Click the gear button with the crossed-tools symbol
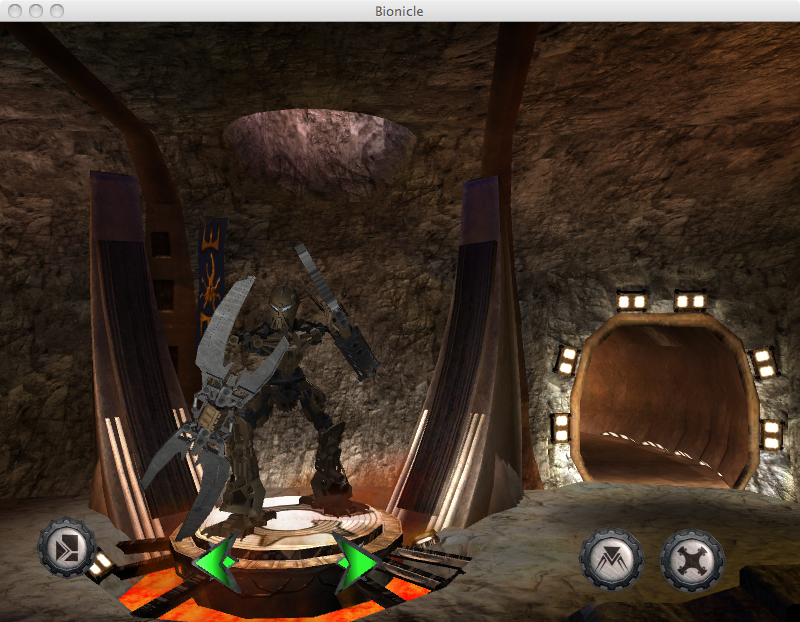The width and height of the screenshot is (800, 622). [692, 561]
